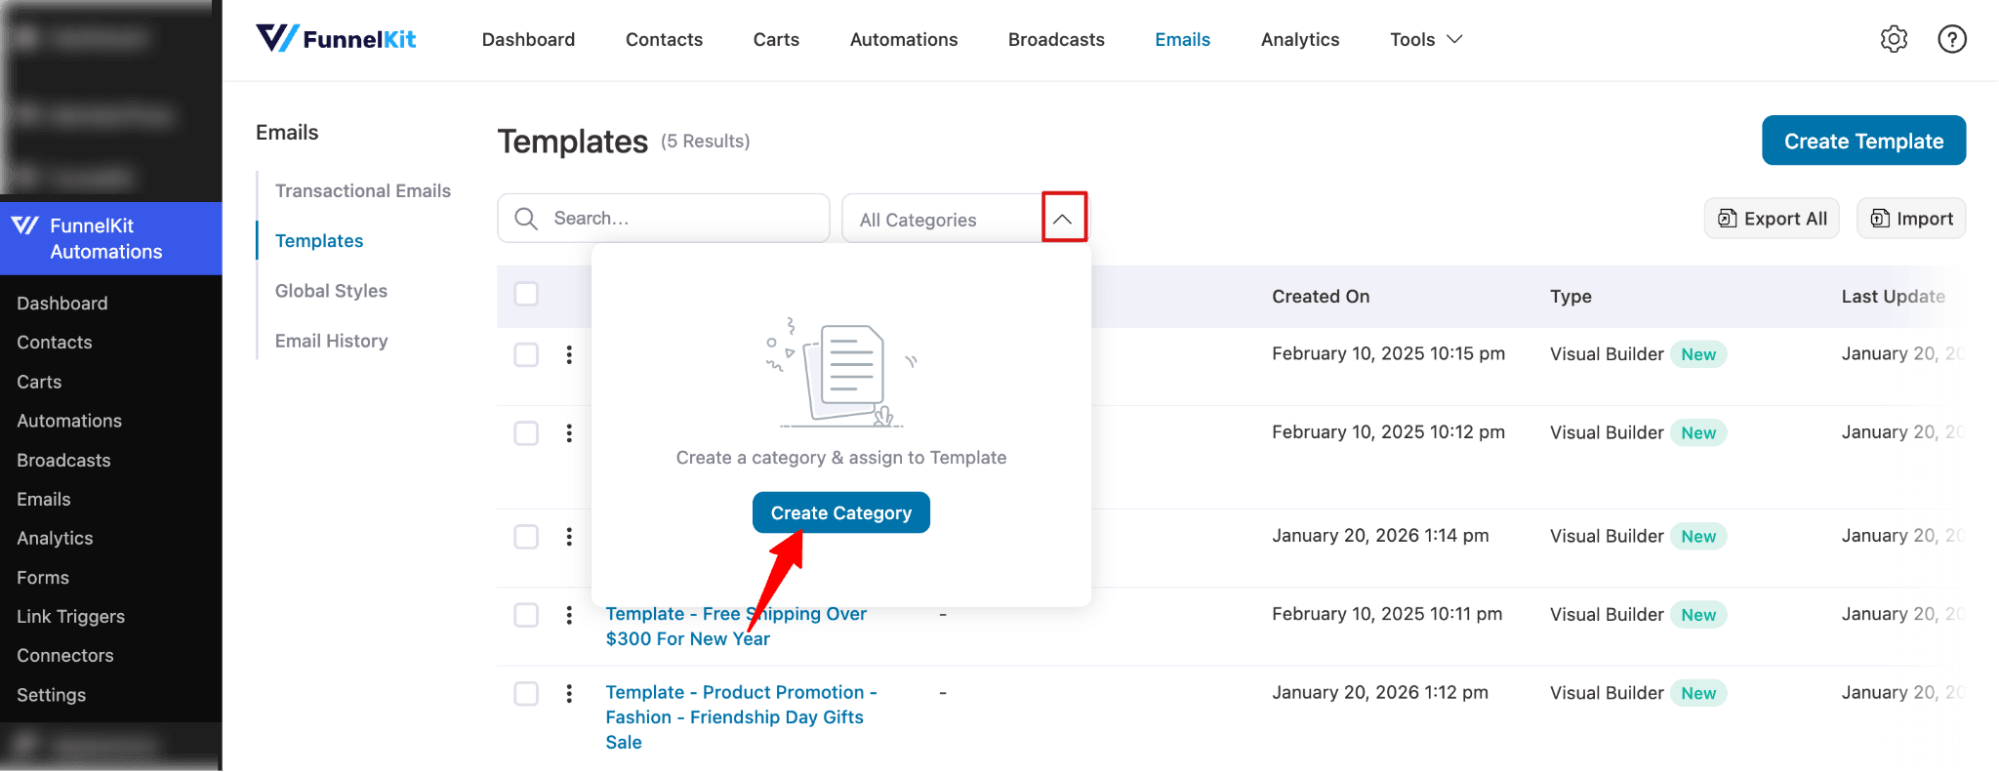The image size is (1999, 772).
Task: Open FunnelKit settings via gear icon
Action: coord(1893,39)
